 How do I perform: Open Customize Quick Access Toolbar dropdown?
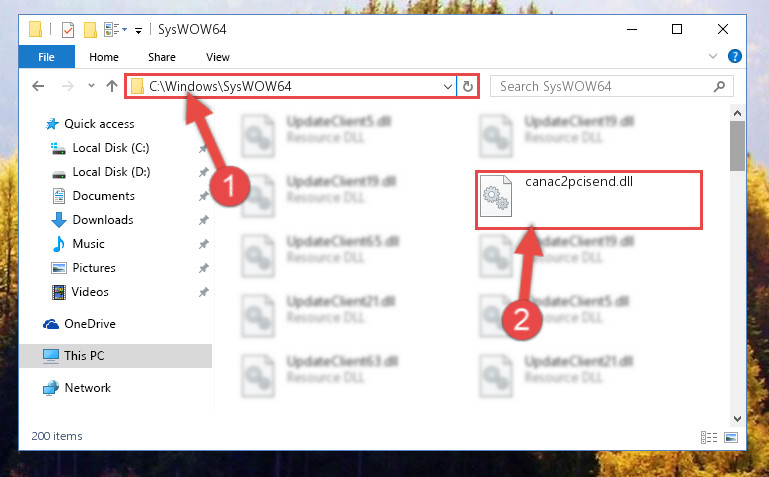(139, 31)
